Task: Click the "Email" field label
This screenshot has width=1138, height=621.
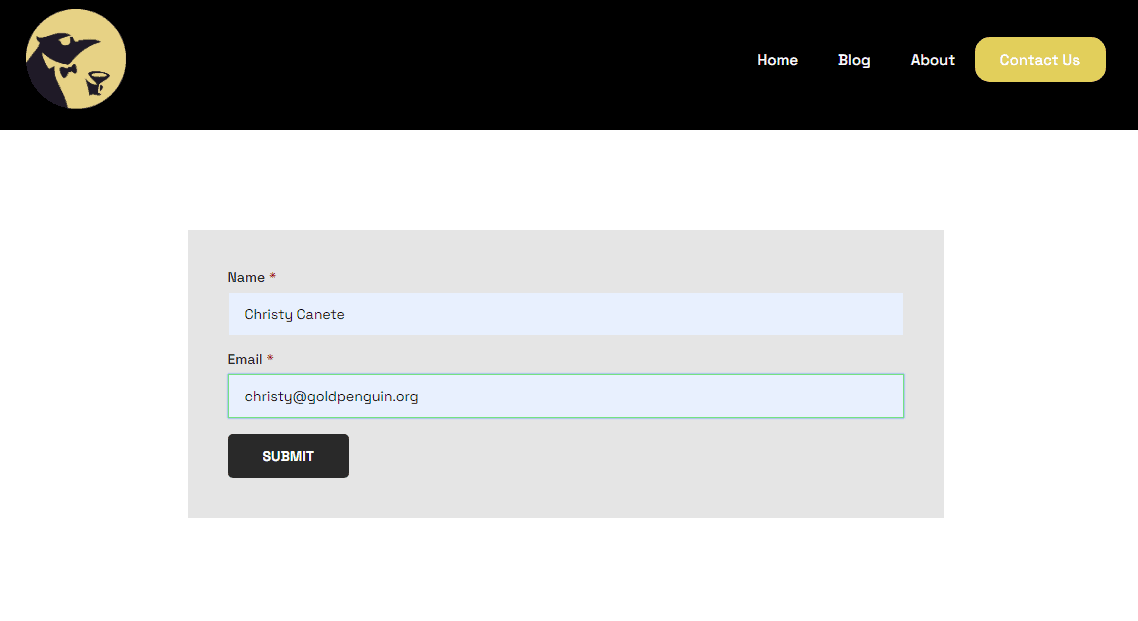Action: pyautogui.click(x=245, y=360)
